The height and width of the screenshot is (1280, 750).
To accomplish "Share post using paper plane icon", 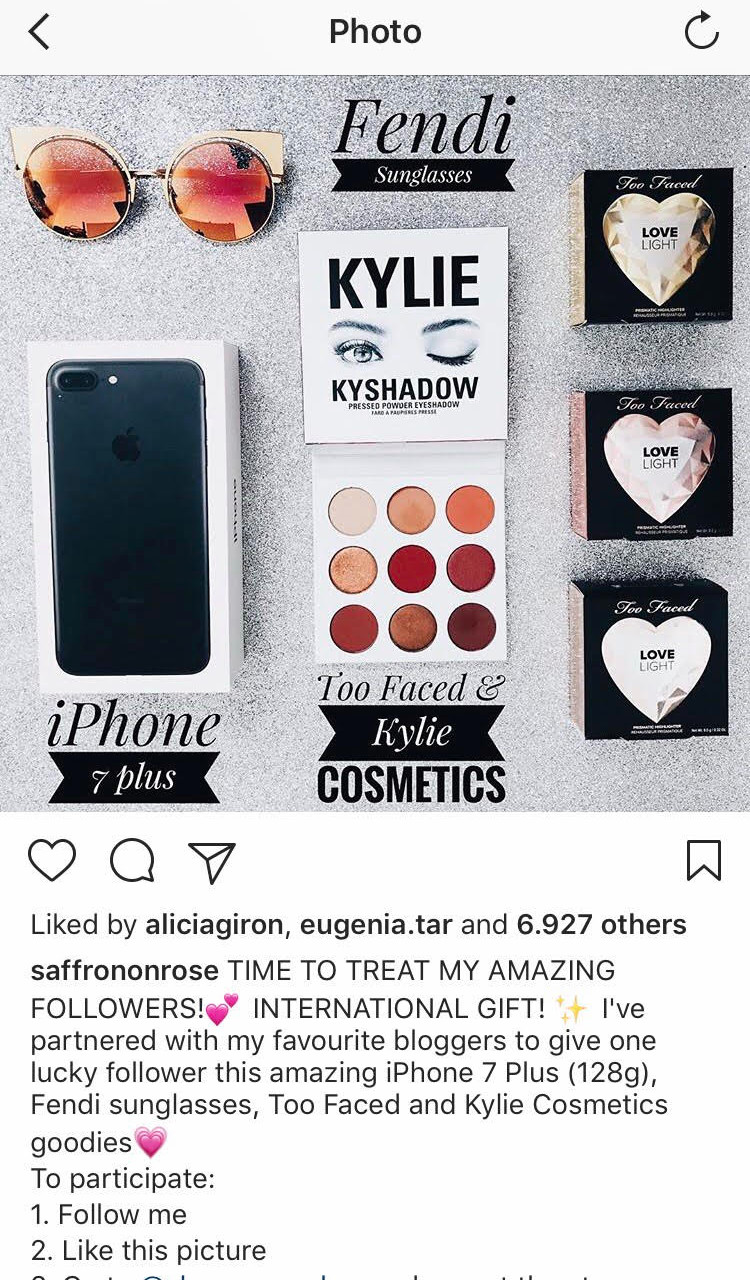I will pyautogui.click(x=212, y=861).
